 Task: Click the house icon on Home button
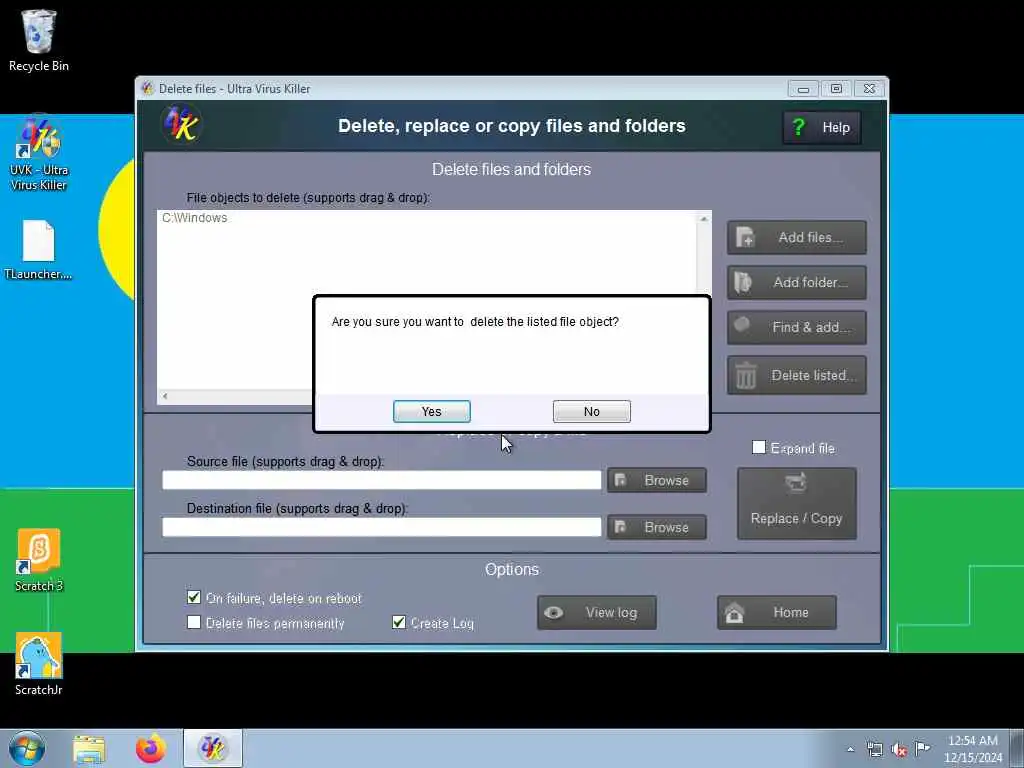coord(734,613)
